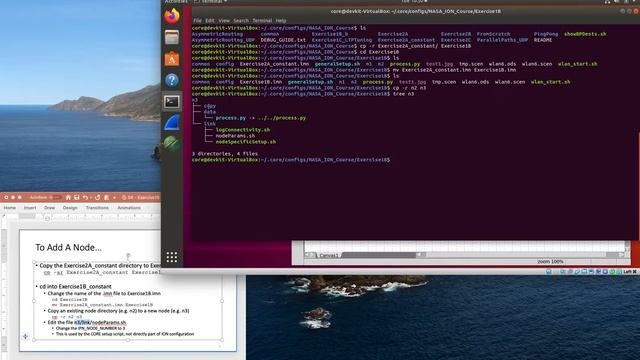Open the terminal Search menu

click(x=241, y=20)
